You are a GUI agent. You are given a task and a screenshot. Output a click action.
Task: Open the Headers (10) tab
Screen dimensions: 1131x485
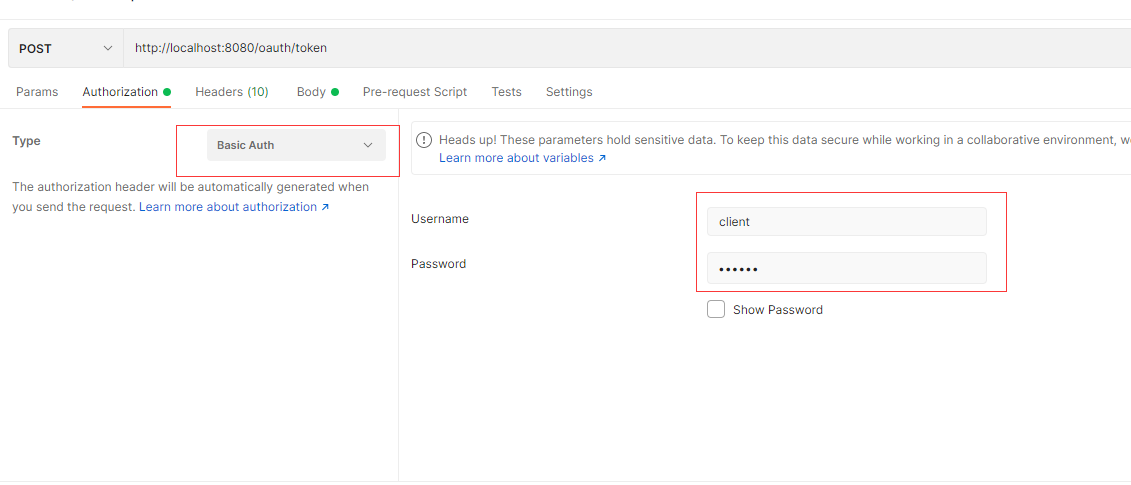(x=232, y=92)
